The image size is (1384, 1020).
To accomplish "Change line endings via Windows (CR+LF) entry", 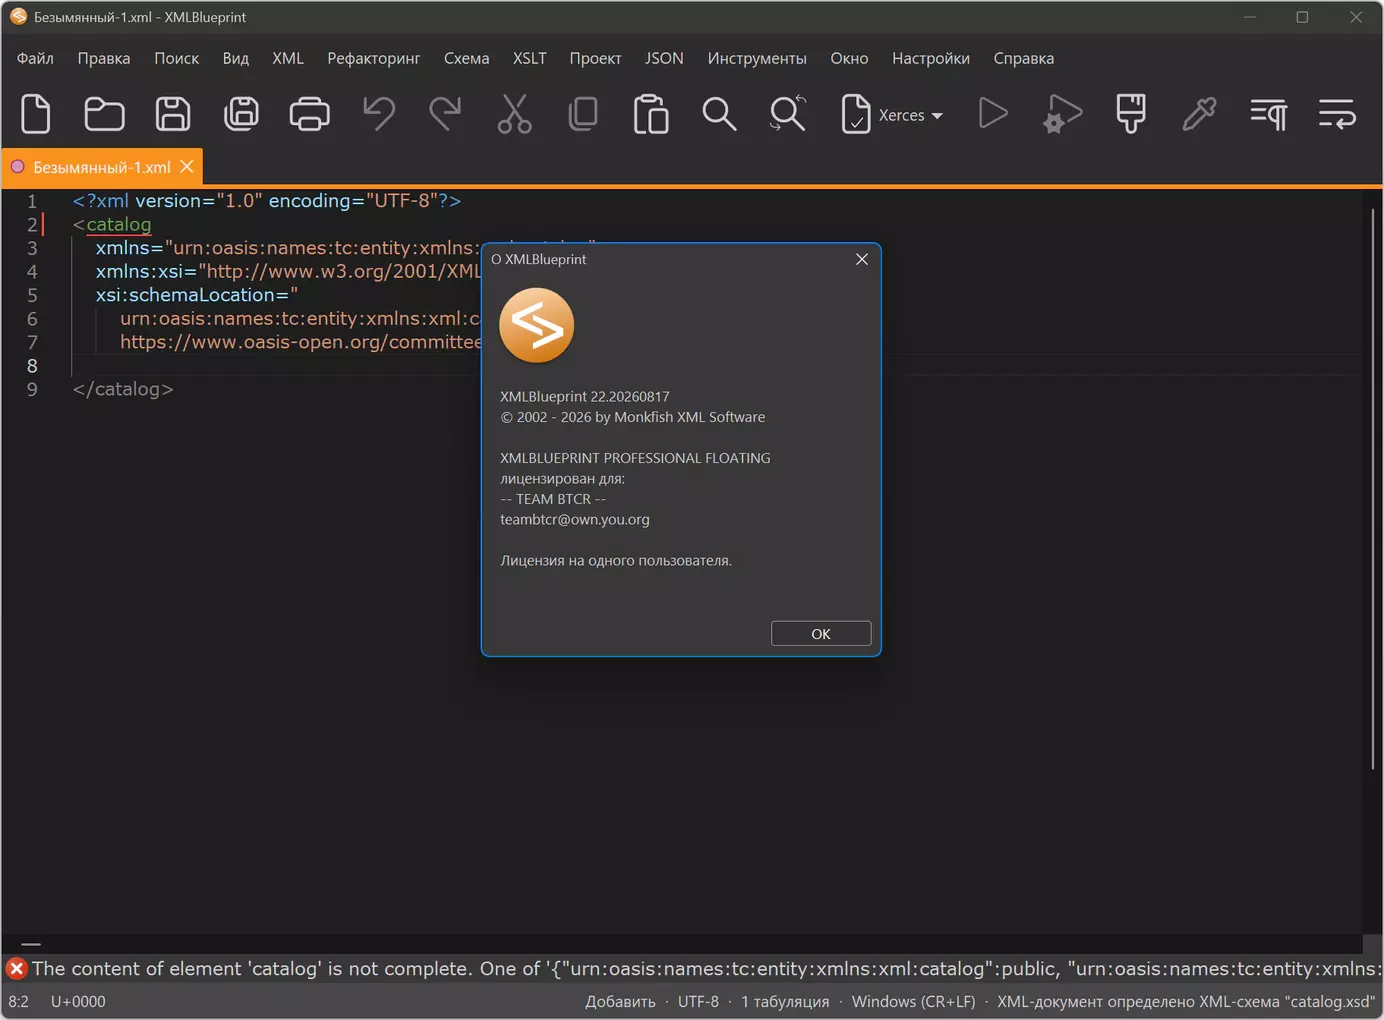I will point(913,1001).
